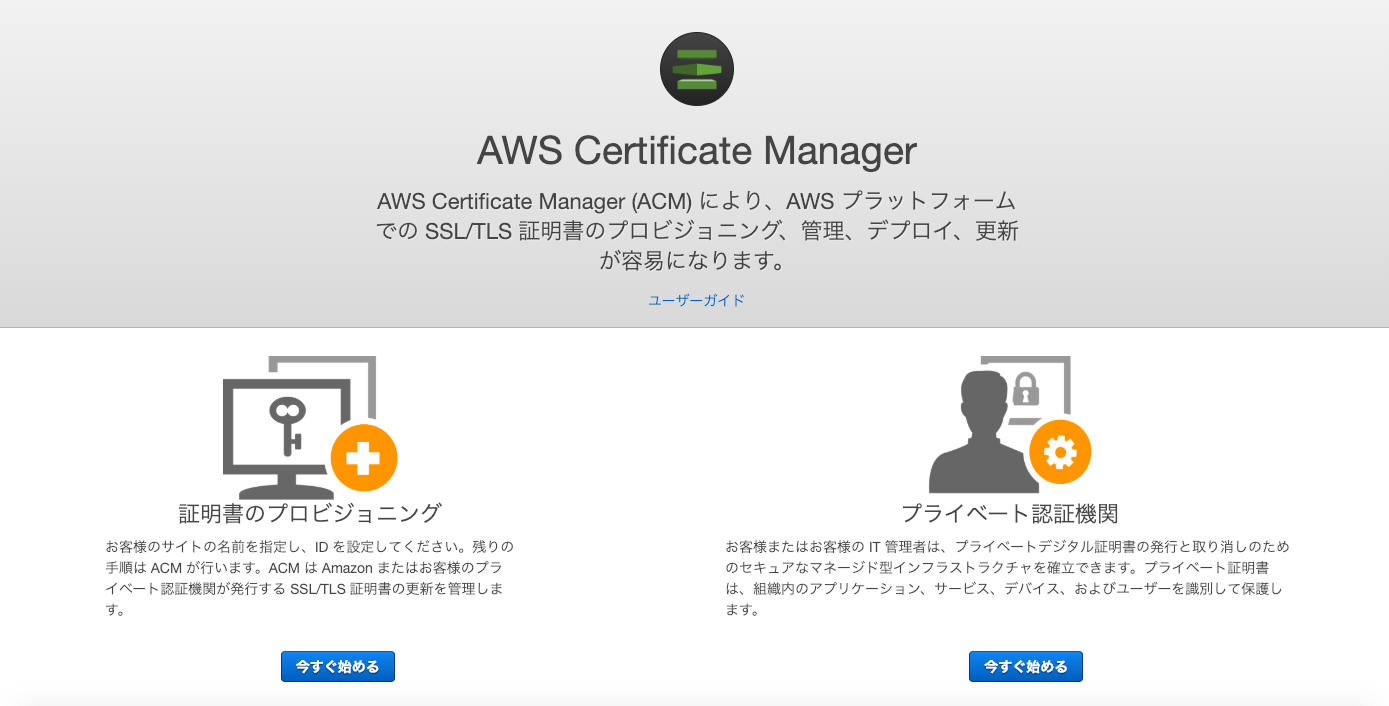Screen dimensions: 1389x706
Task: Click the AWS Certificate Manager page title
Action: (695, 151)
